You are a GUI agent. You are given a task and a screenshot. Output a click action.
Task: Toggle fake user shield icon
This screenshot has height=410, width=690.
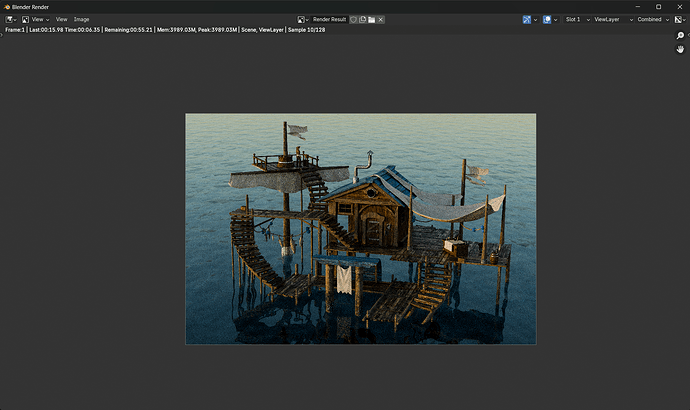point(353,19)
